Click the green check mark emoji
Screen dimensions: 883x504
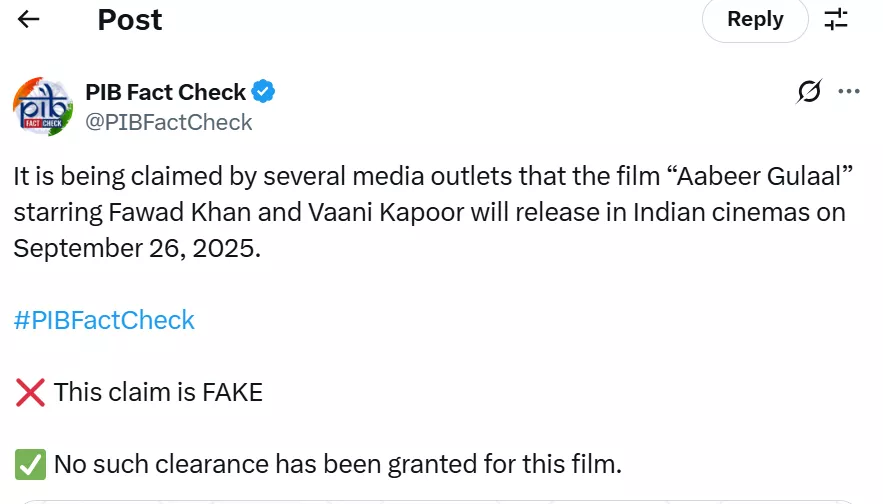[x=30, y=464]
